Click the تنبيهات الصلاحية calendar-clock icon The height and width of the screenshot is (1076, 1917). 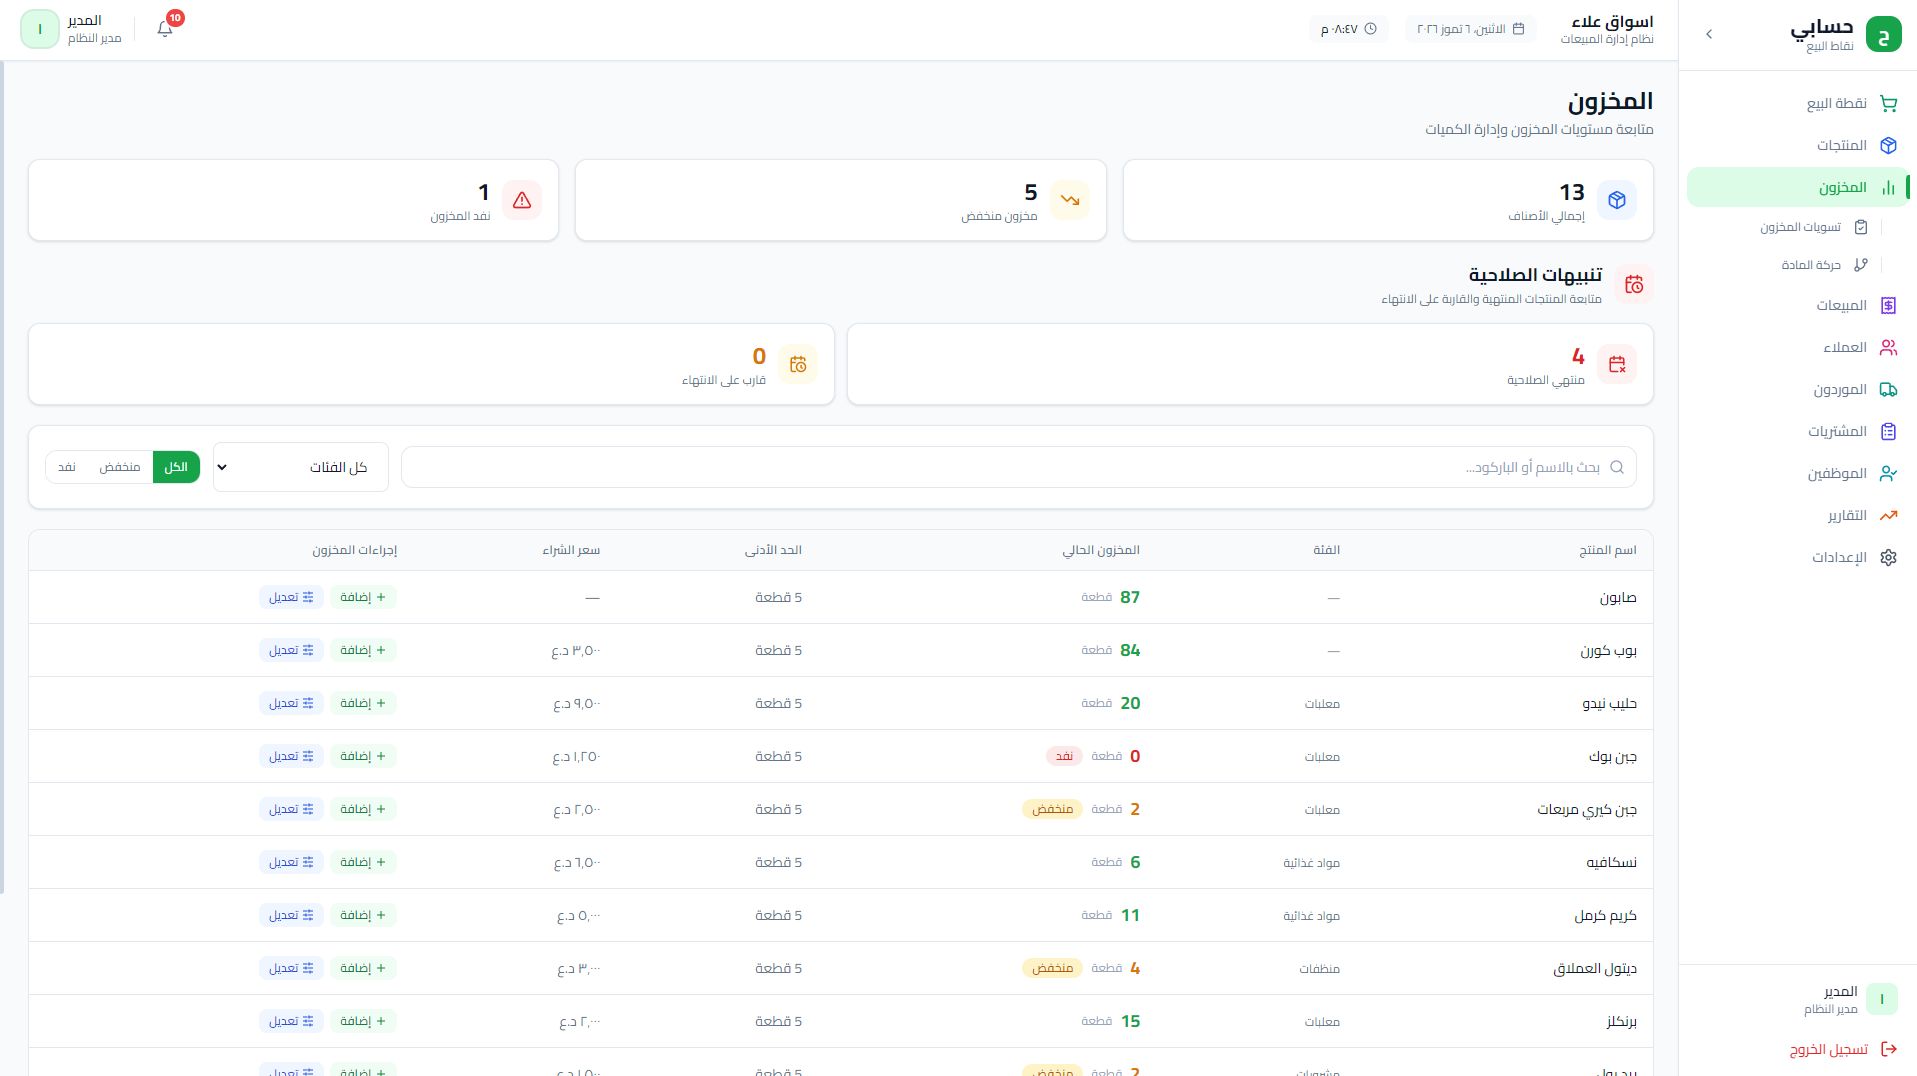point(1634,284)
